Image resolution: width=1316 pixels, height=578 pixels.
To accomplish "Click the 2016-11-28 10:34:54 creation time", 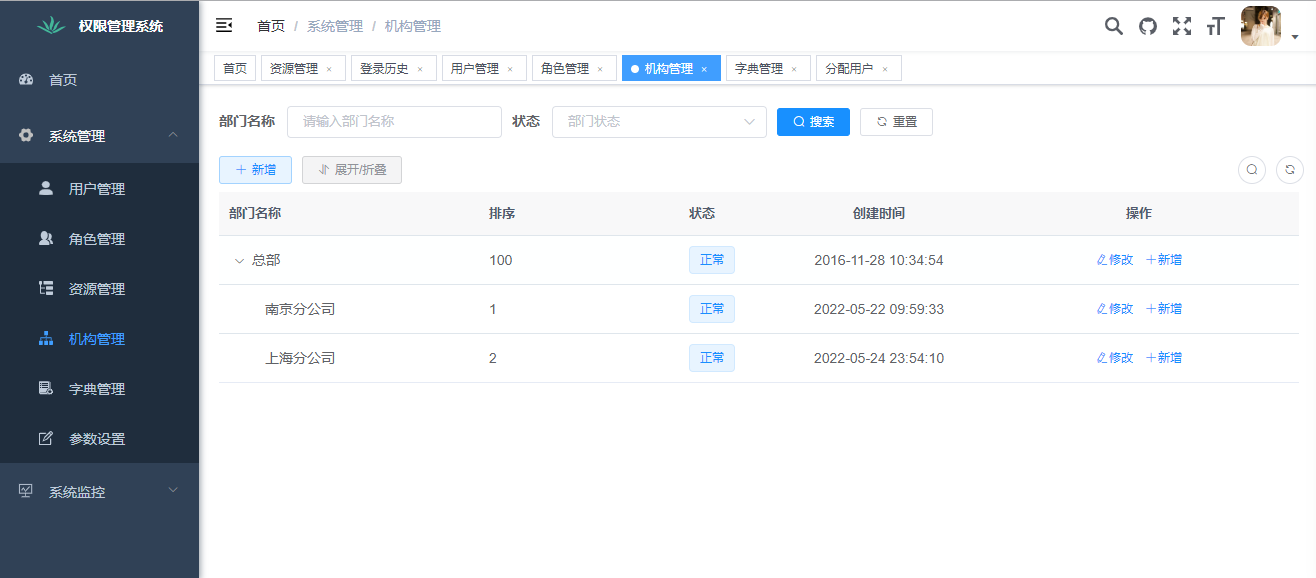I will [879, 260].
